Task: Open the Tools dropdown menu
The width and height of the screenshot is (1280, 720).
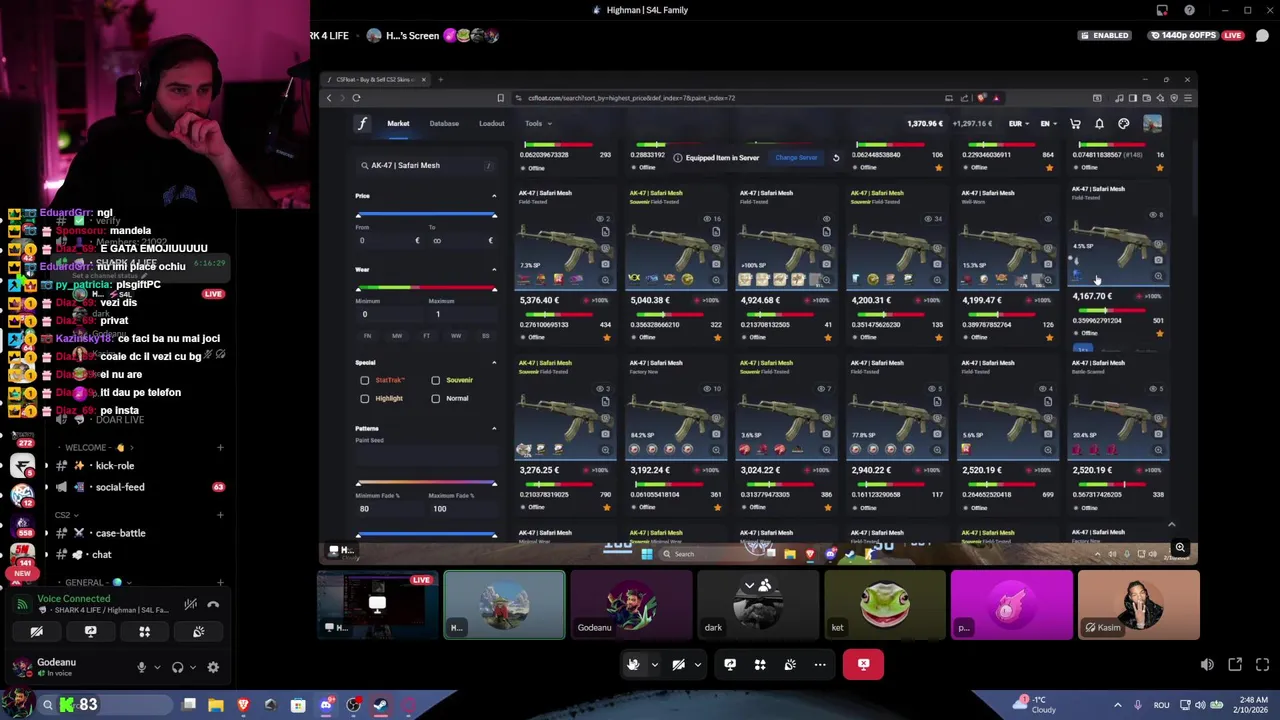Action: (538, 124)
